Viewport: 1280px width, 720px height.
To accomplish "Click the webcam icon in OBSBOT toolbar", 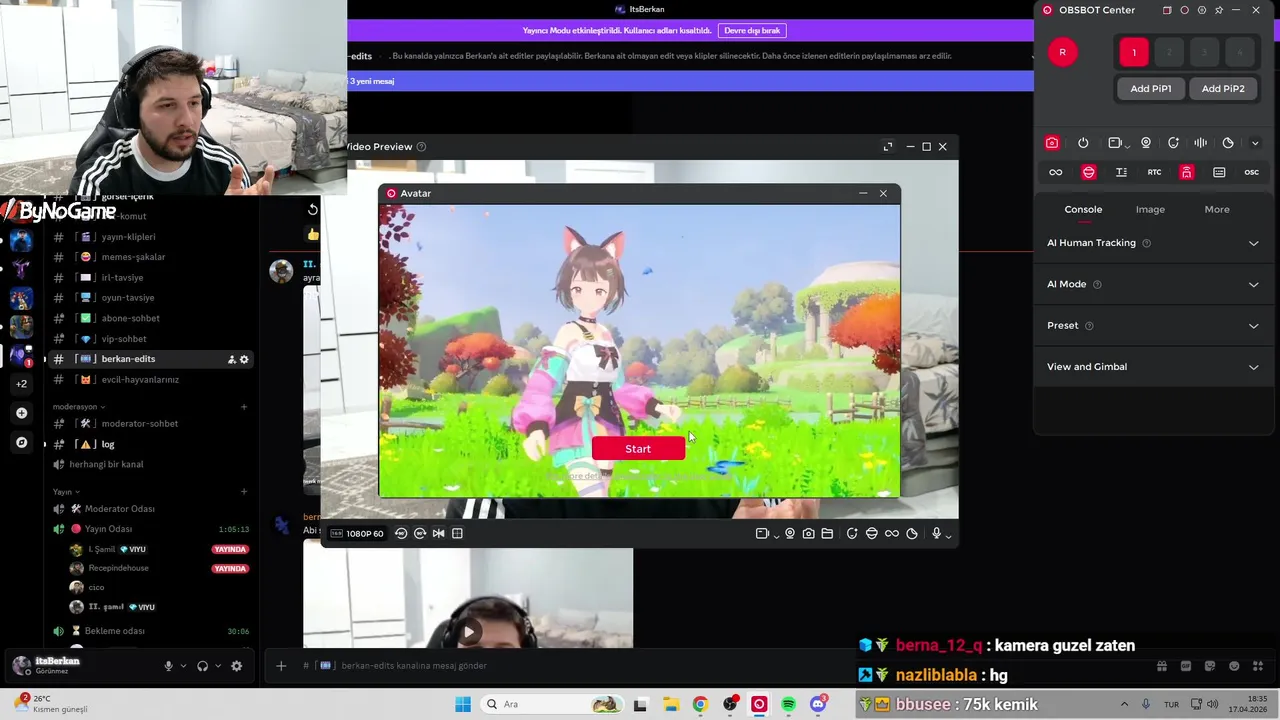I will [x=1146, y=143].
